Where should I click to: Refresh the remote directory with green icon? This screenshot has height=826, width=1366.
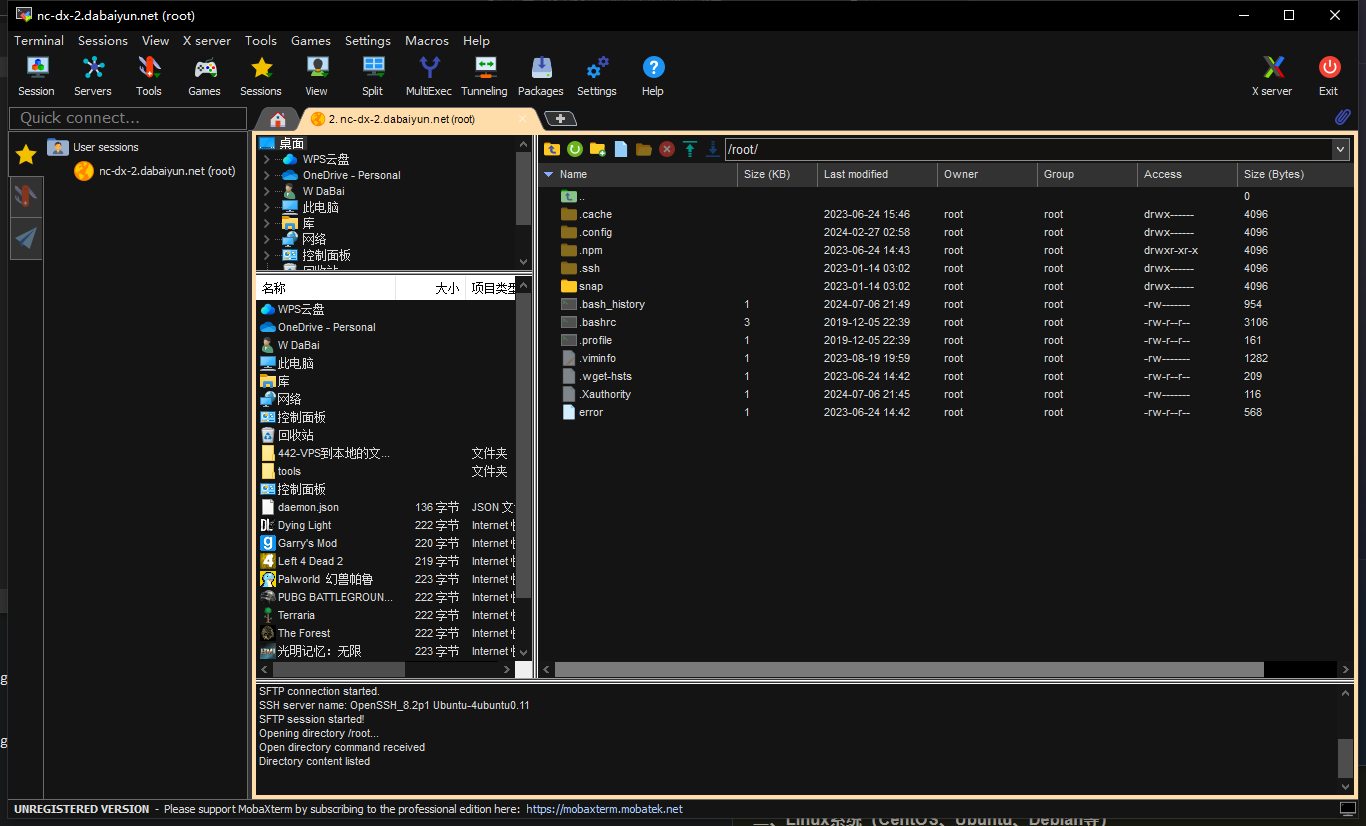click(x=575, y=149)
